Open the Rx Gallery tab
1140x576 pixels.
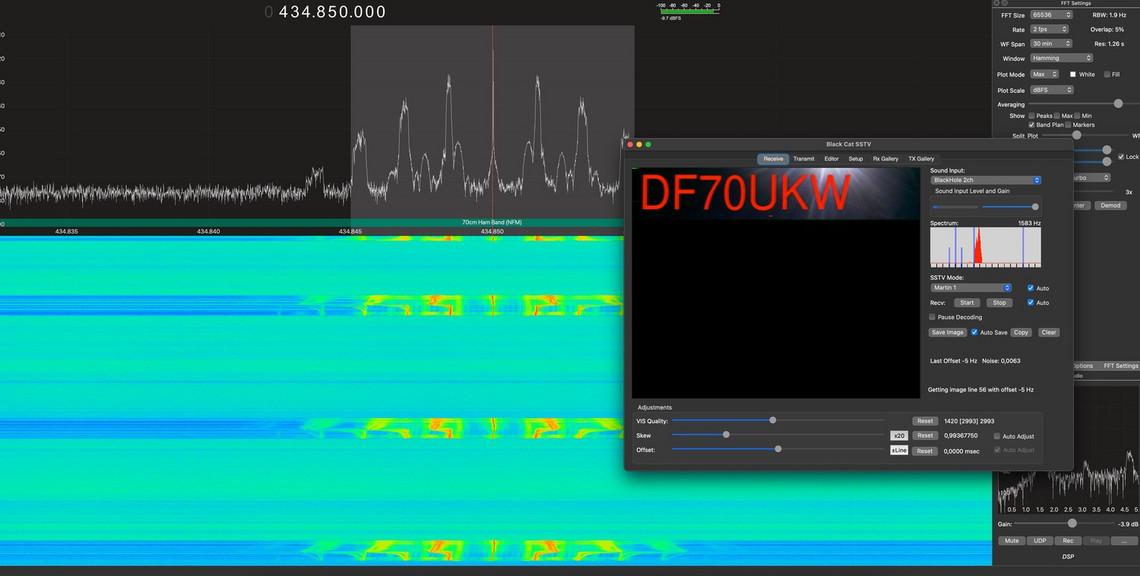pyautogui.click(x=886, y=159)
